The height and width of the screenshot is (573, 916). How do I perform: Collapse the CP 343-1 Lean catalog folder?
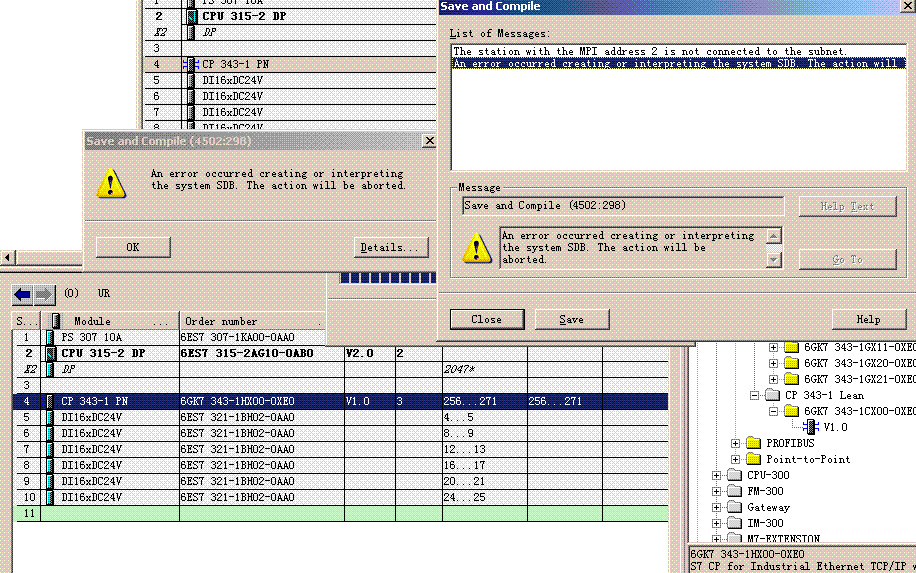754,395
